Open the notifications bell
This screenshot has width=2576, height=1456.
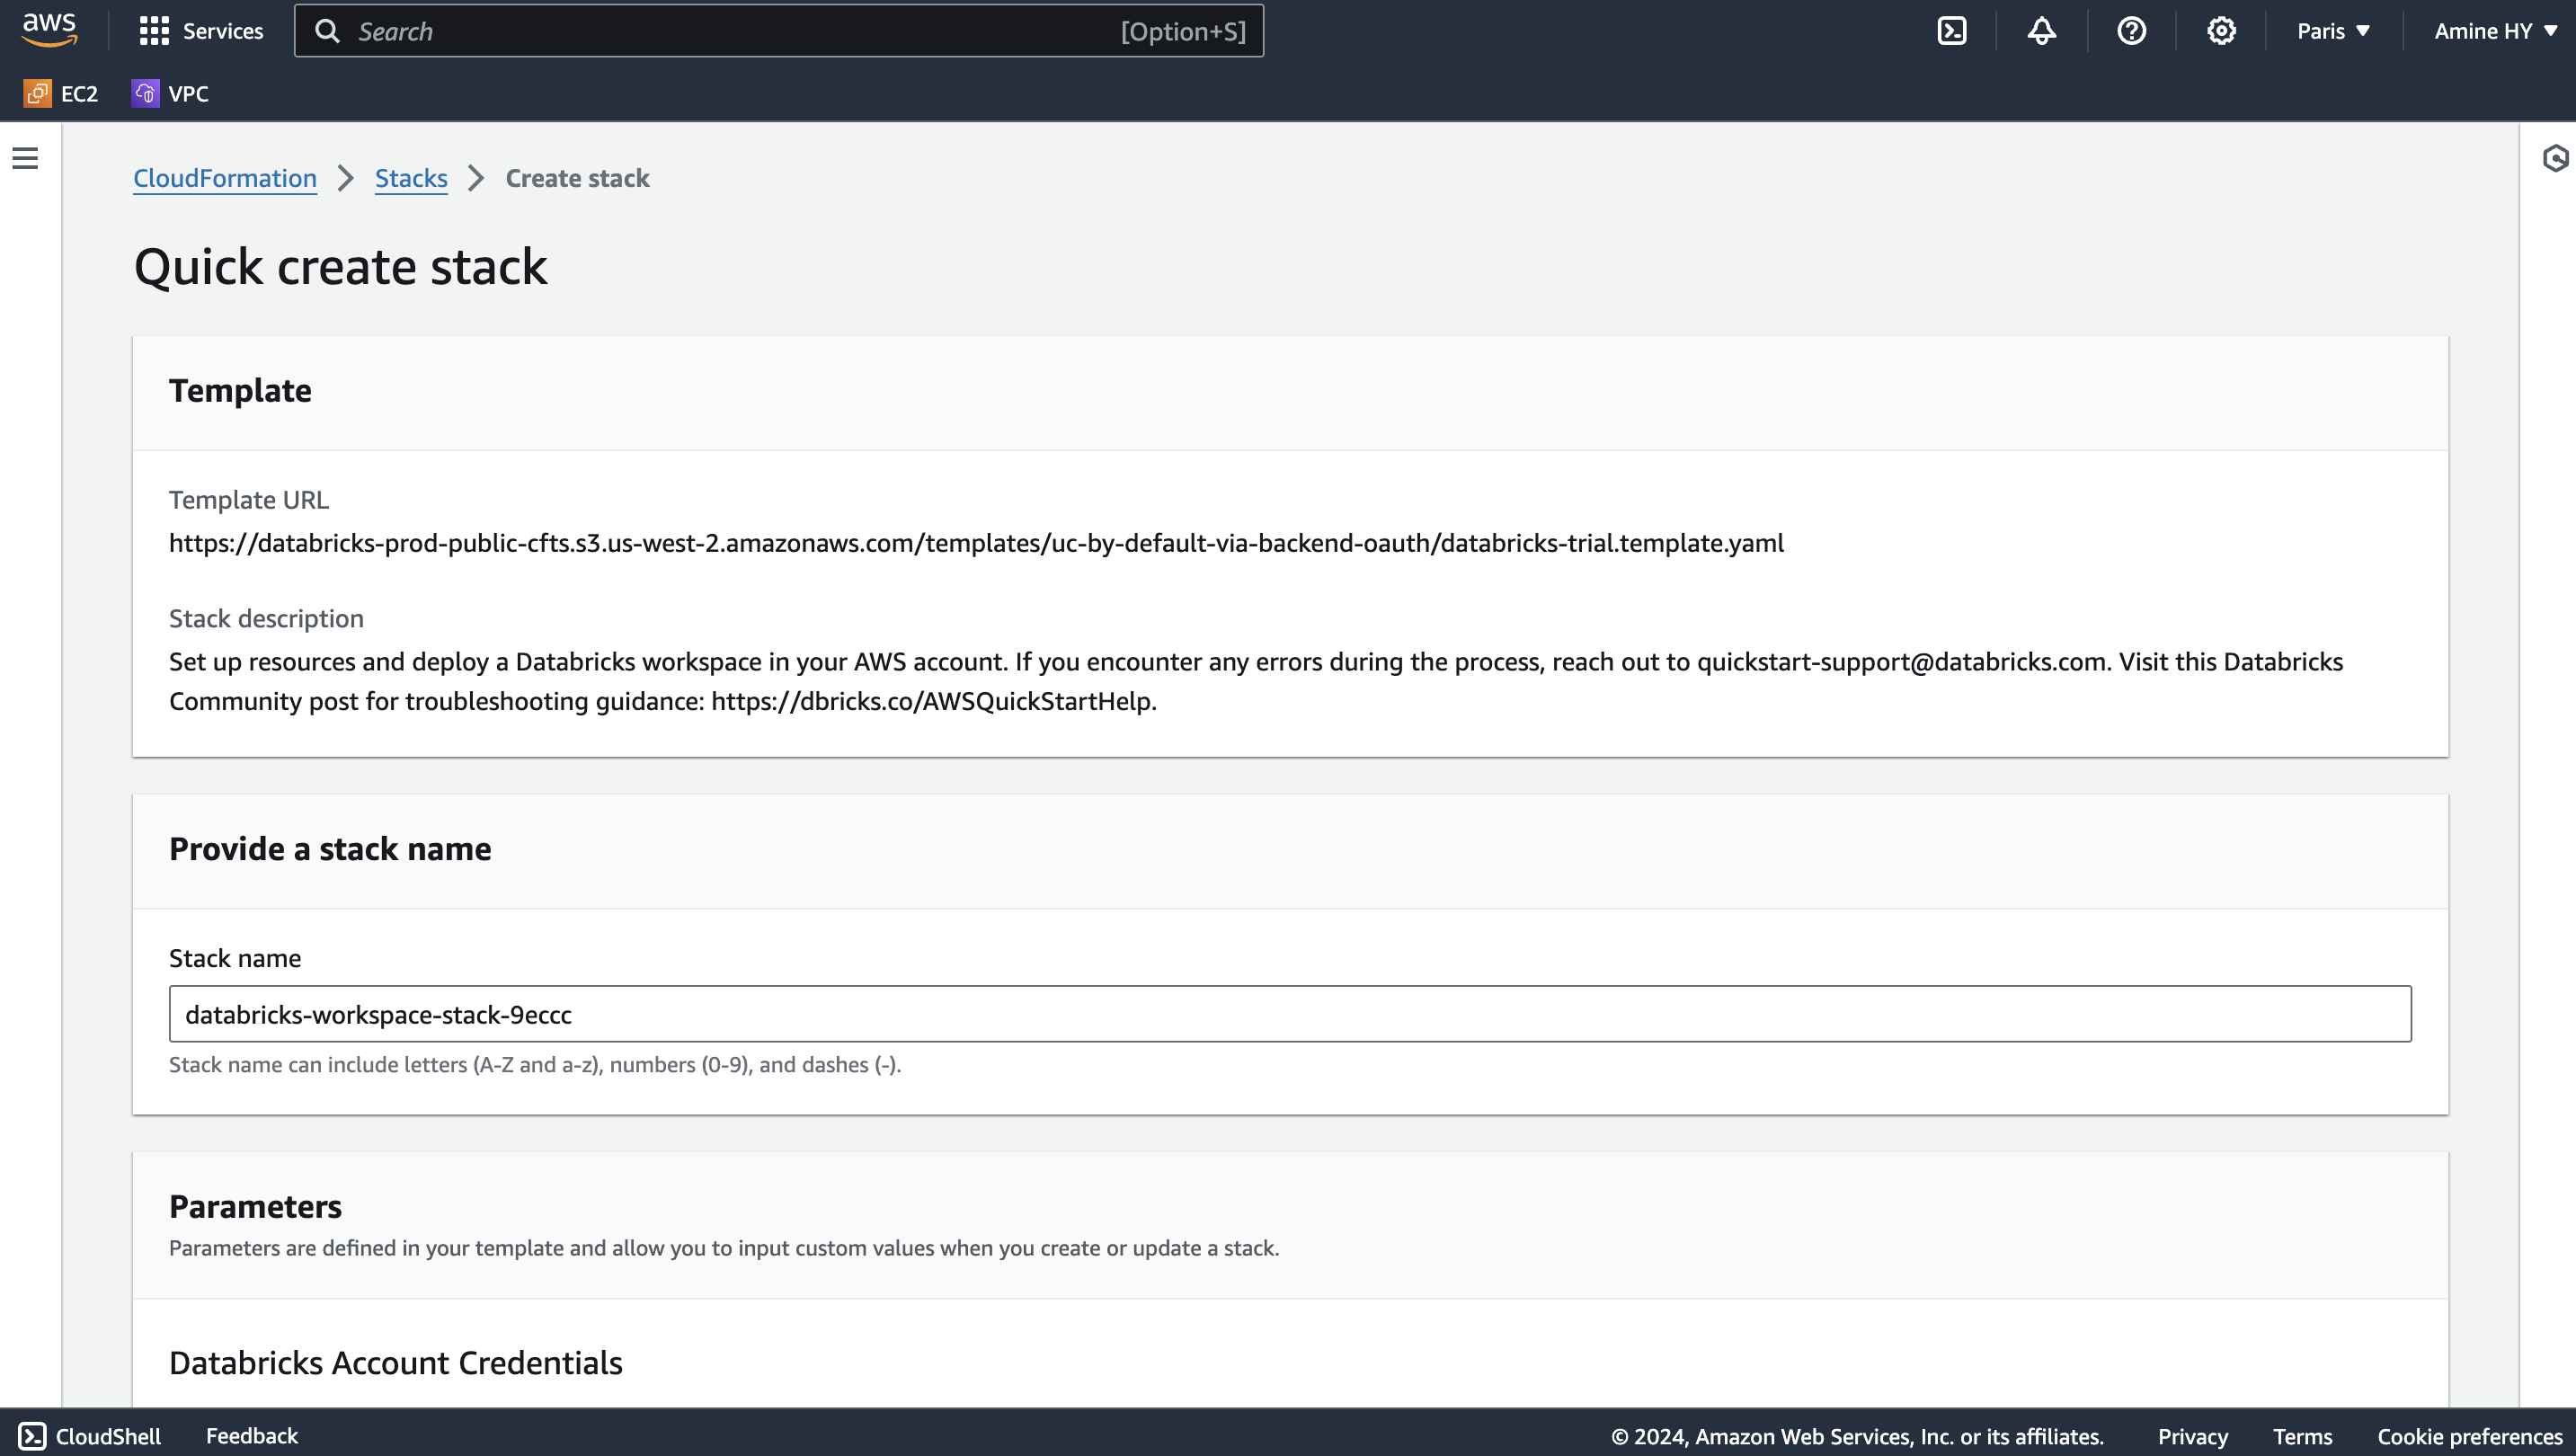click(2041, 31)
